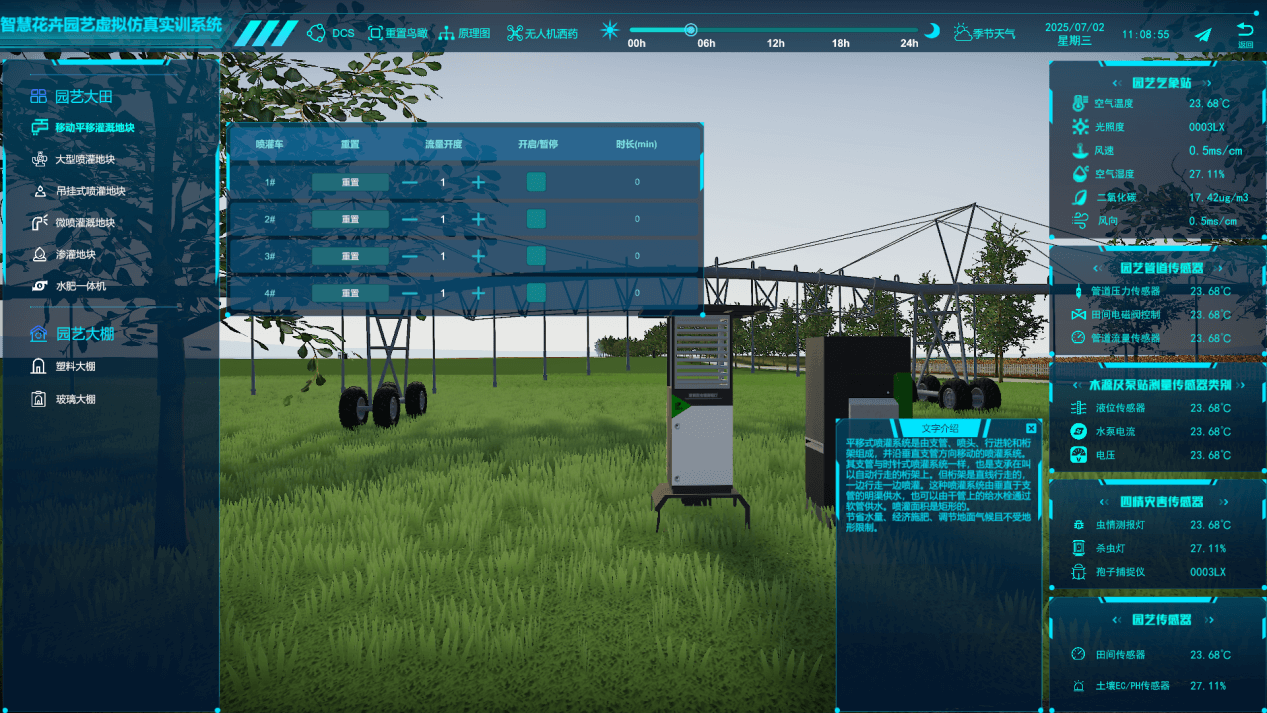Screen dimensions: 1267x713
Task: Toggle start/pause for sprinkler 2#
Action: point(536,219)
